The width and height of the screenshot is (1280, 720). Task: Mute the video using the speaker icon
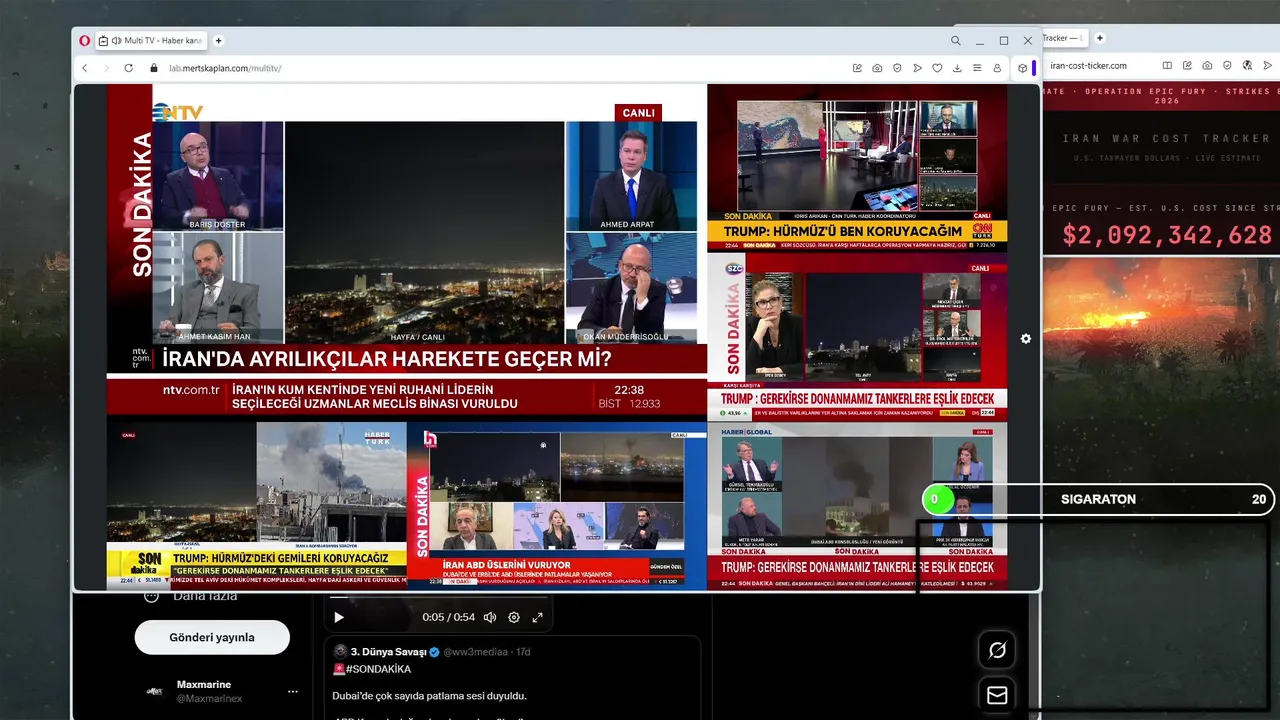(x=490, y=617)
